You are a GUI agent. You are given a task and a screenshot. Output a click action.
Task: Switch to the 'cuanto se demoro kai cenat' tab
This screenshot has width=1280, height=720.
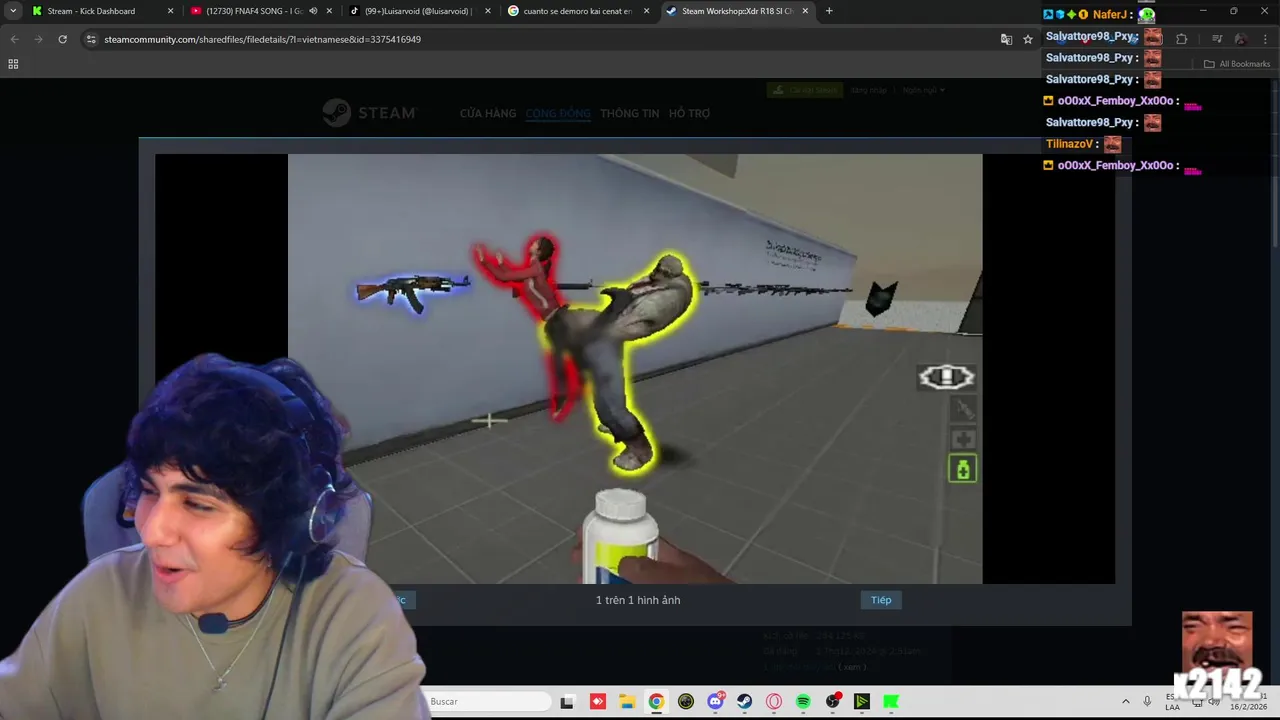click(578, 11)
